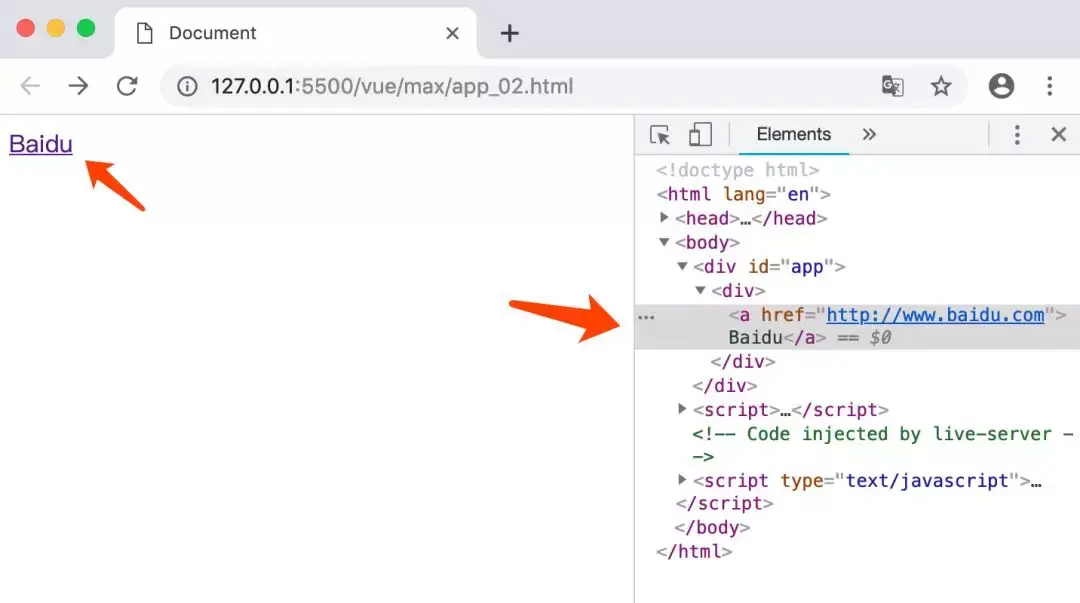The image size is (1080, 603).
Task: Open the DevTools customize three-dot menu
Action: pyautogui.click(x=1017, y=134)
